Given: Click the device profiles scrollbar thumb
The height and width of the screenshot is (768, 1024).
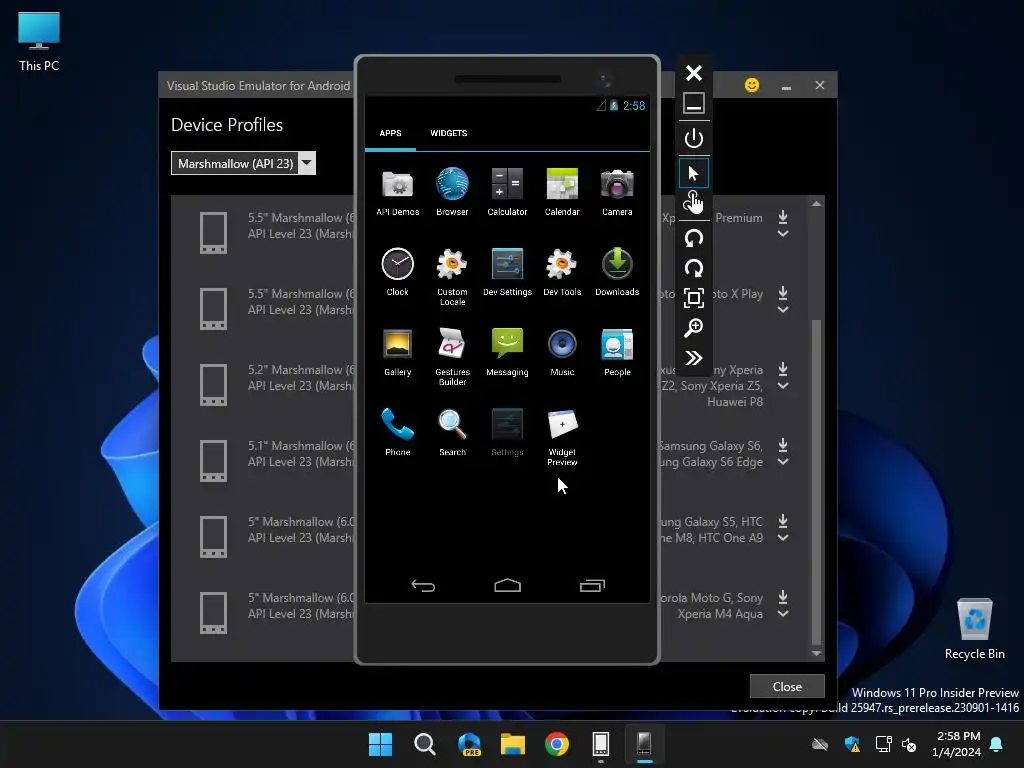Looking at the screenshot, I should pos(816,482).
